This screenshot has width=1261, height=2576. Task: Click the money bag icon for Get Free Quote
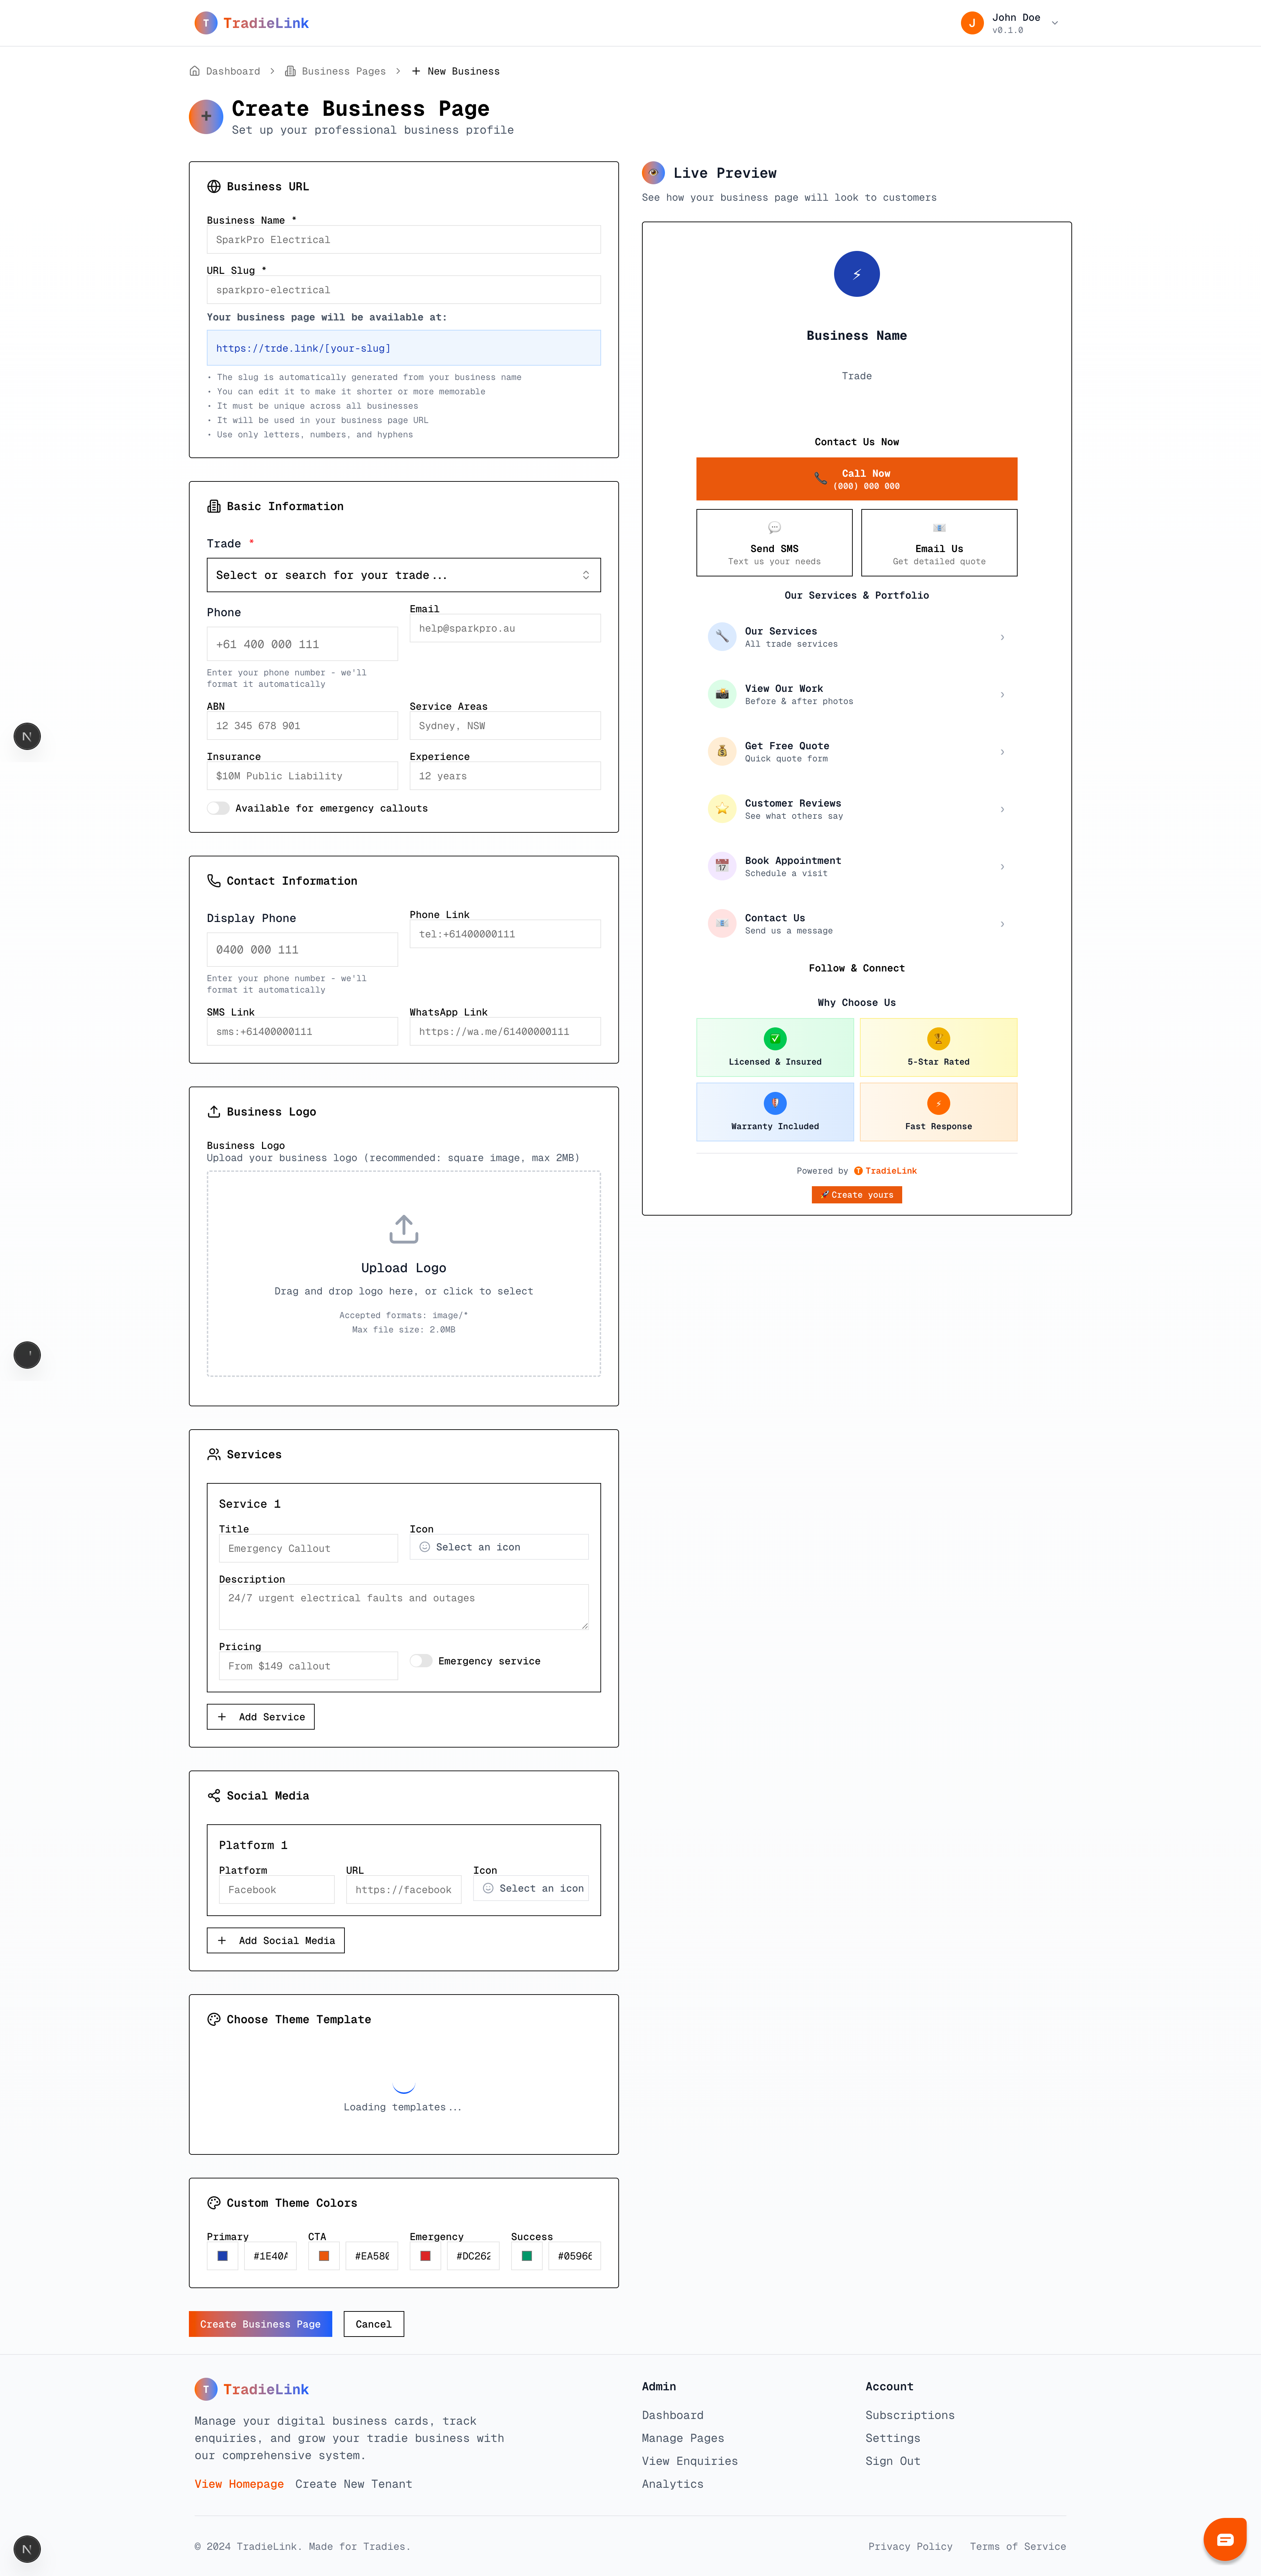(722, 751)
